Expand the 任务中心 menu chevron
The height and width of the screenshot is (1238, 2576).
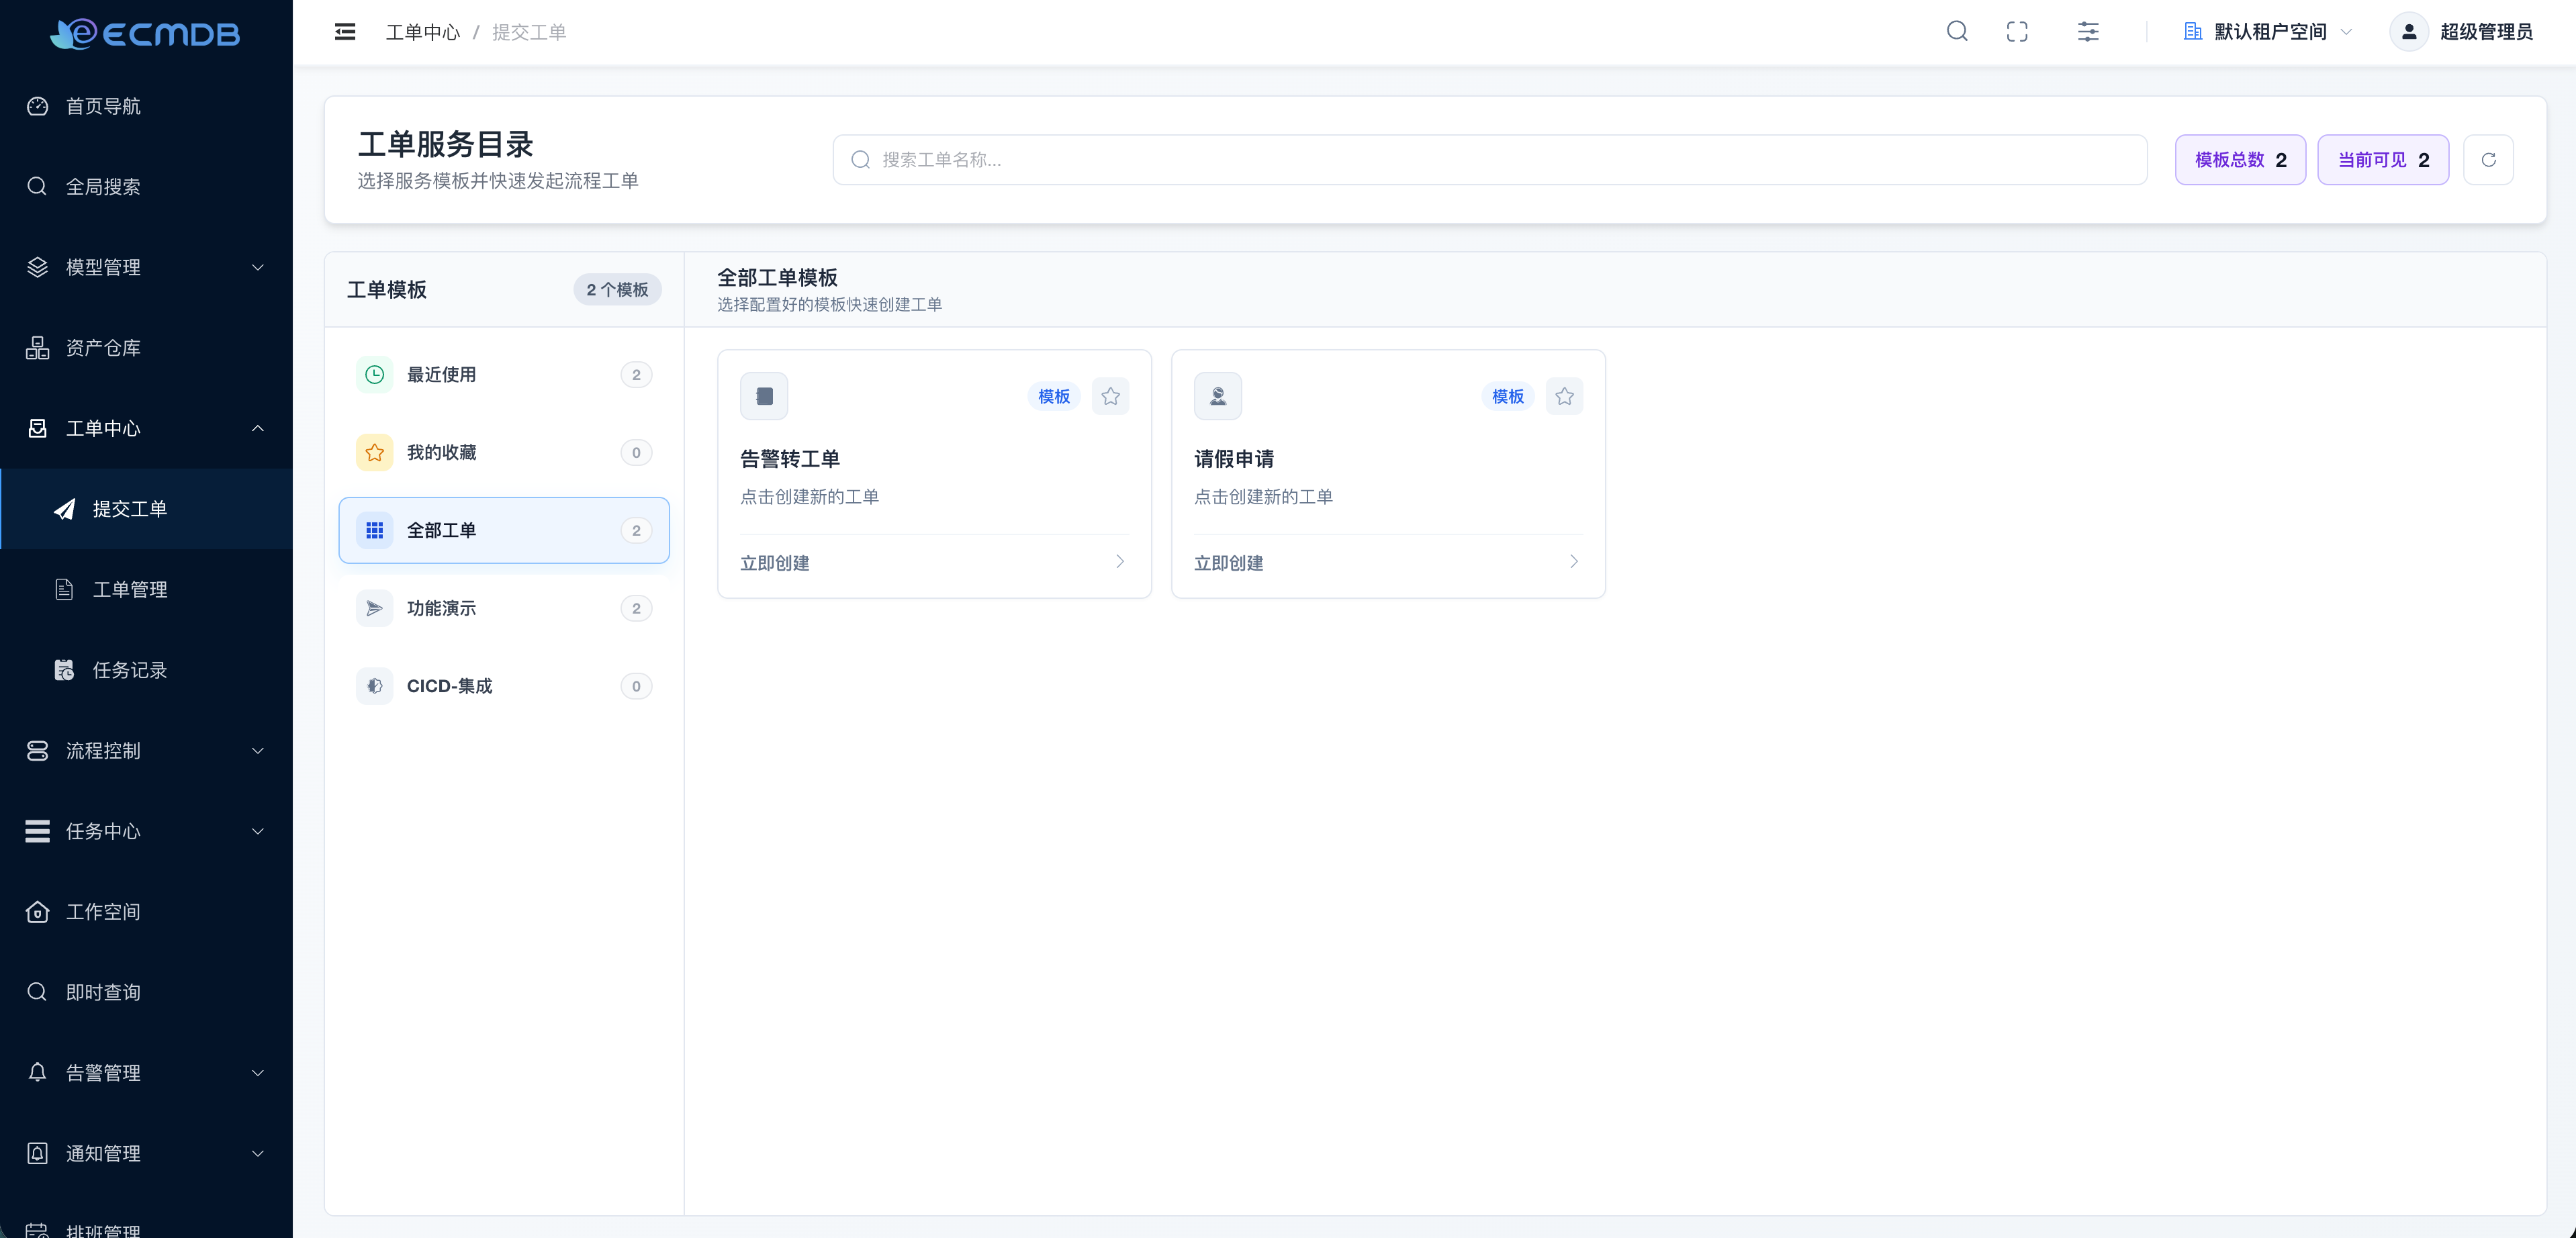(258, 831)
